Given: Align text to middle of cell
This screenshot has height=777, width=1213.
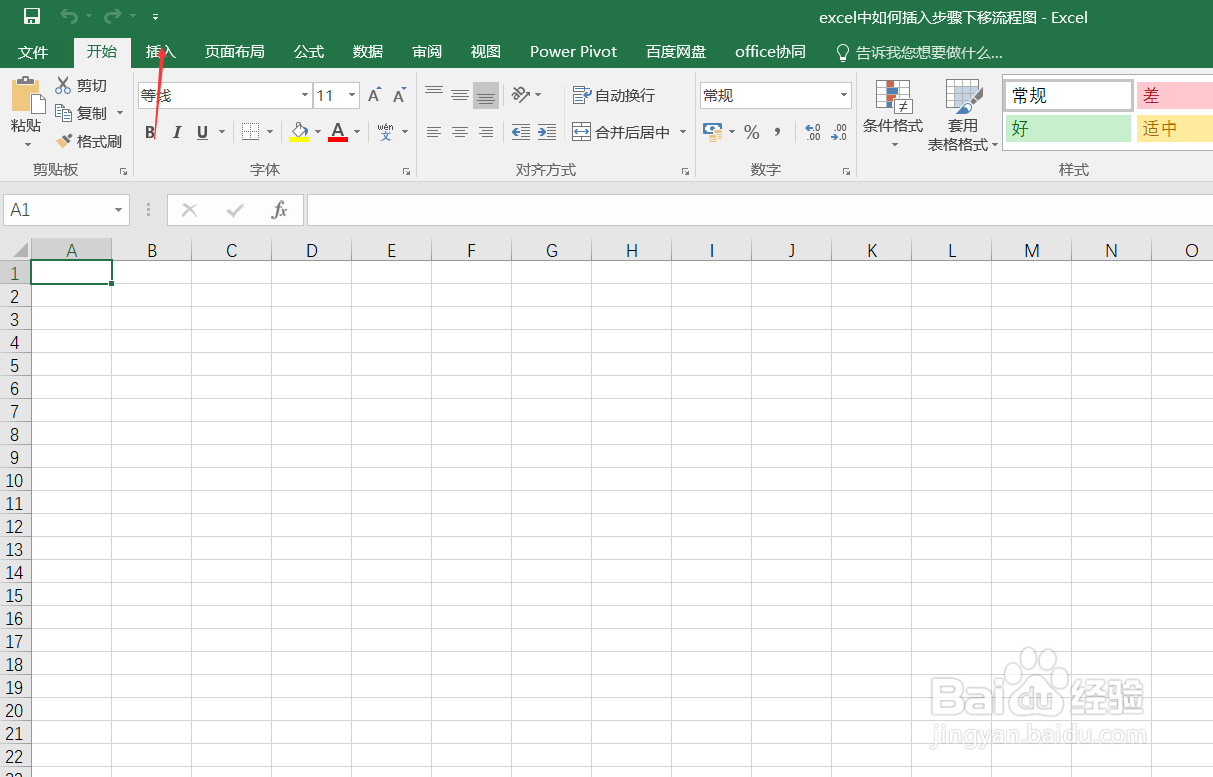Looking at the screenshot, I should coord(460,95).
